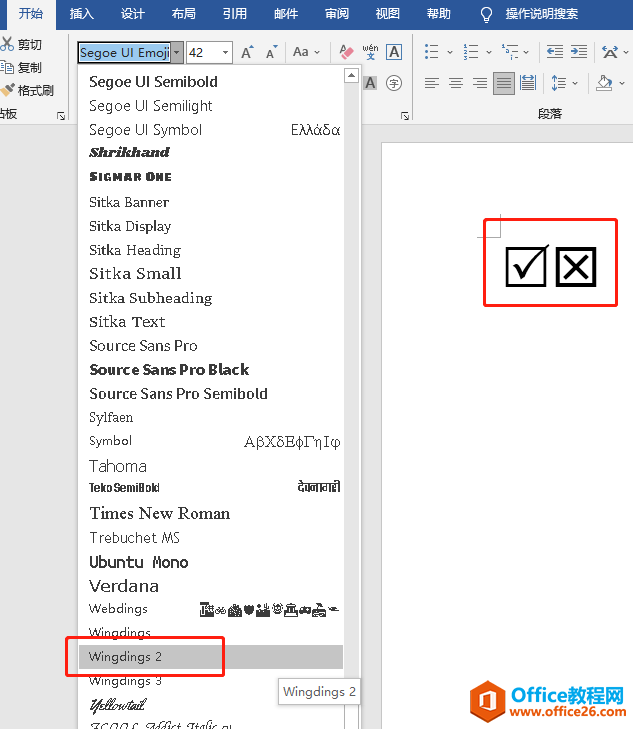Click the Cut scissors icon
The height and width of the screenshot is (729, 633).
tap(7, 44)
